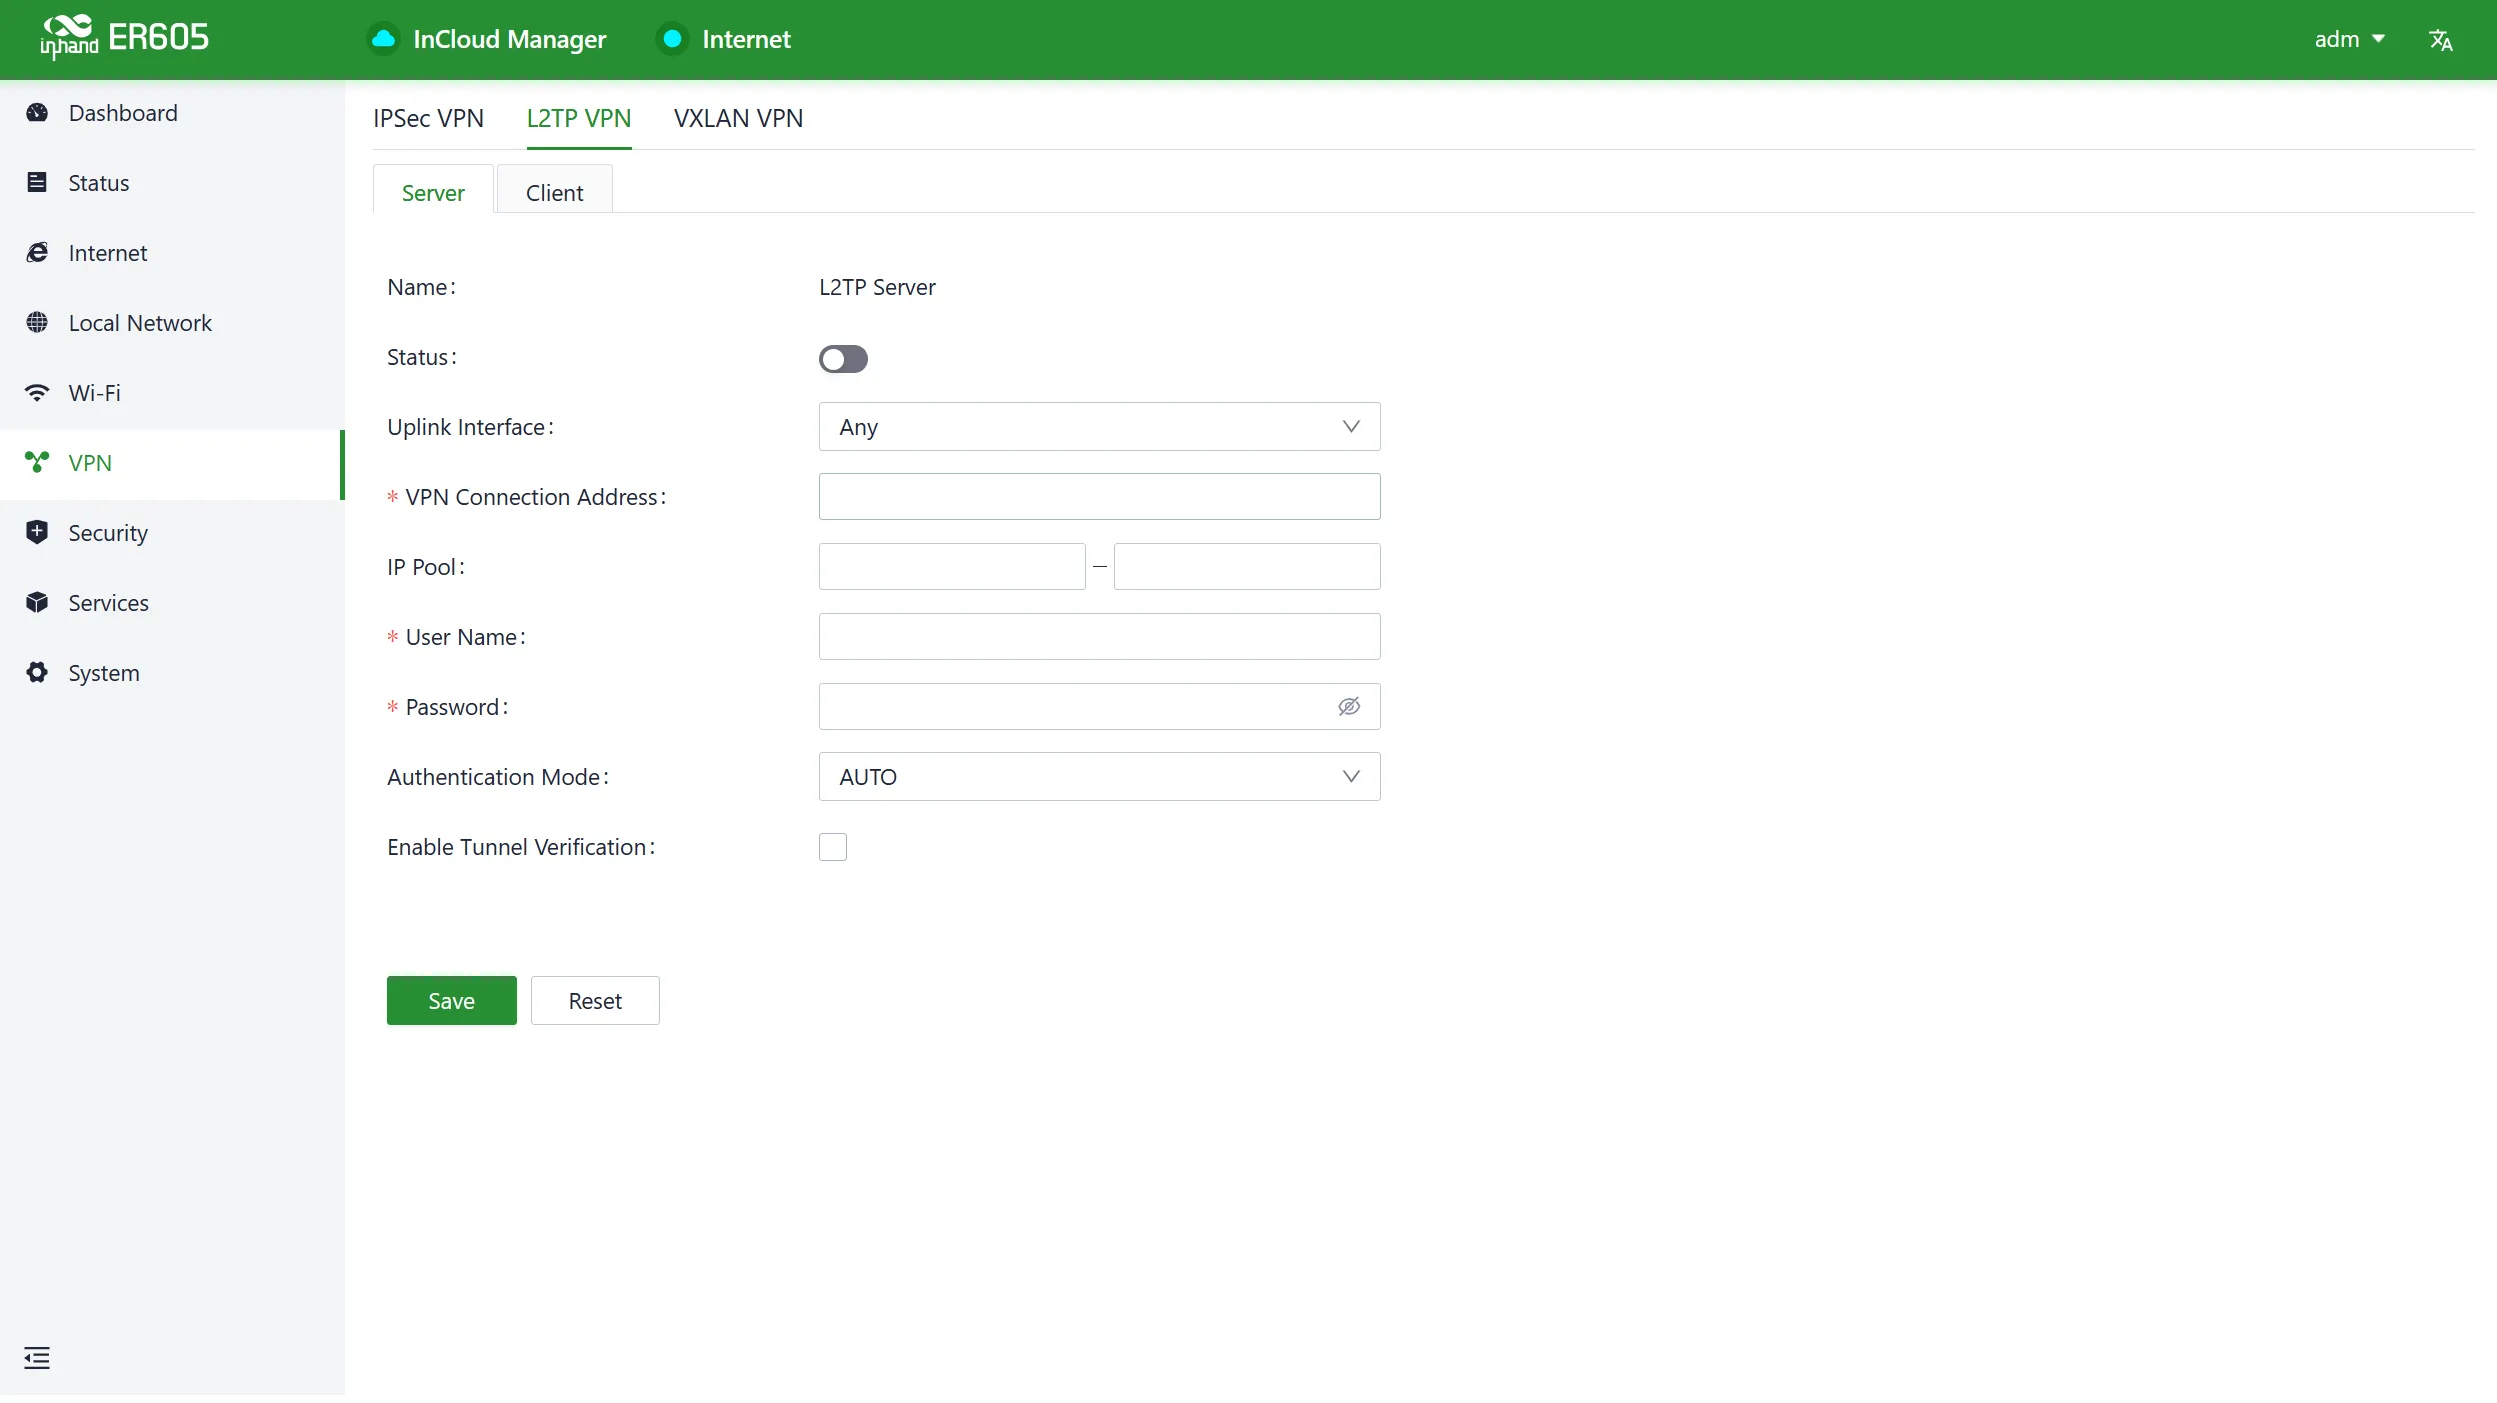
Task: Click the Dashboard gauge icon
Action: tap(37, 113)
